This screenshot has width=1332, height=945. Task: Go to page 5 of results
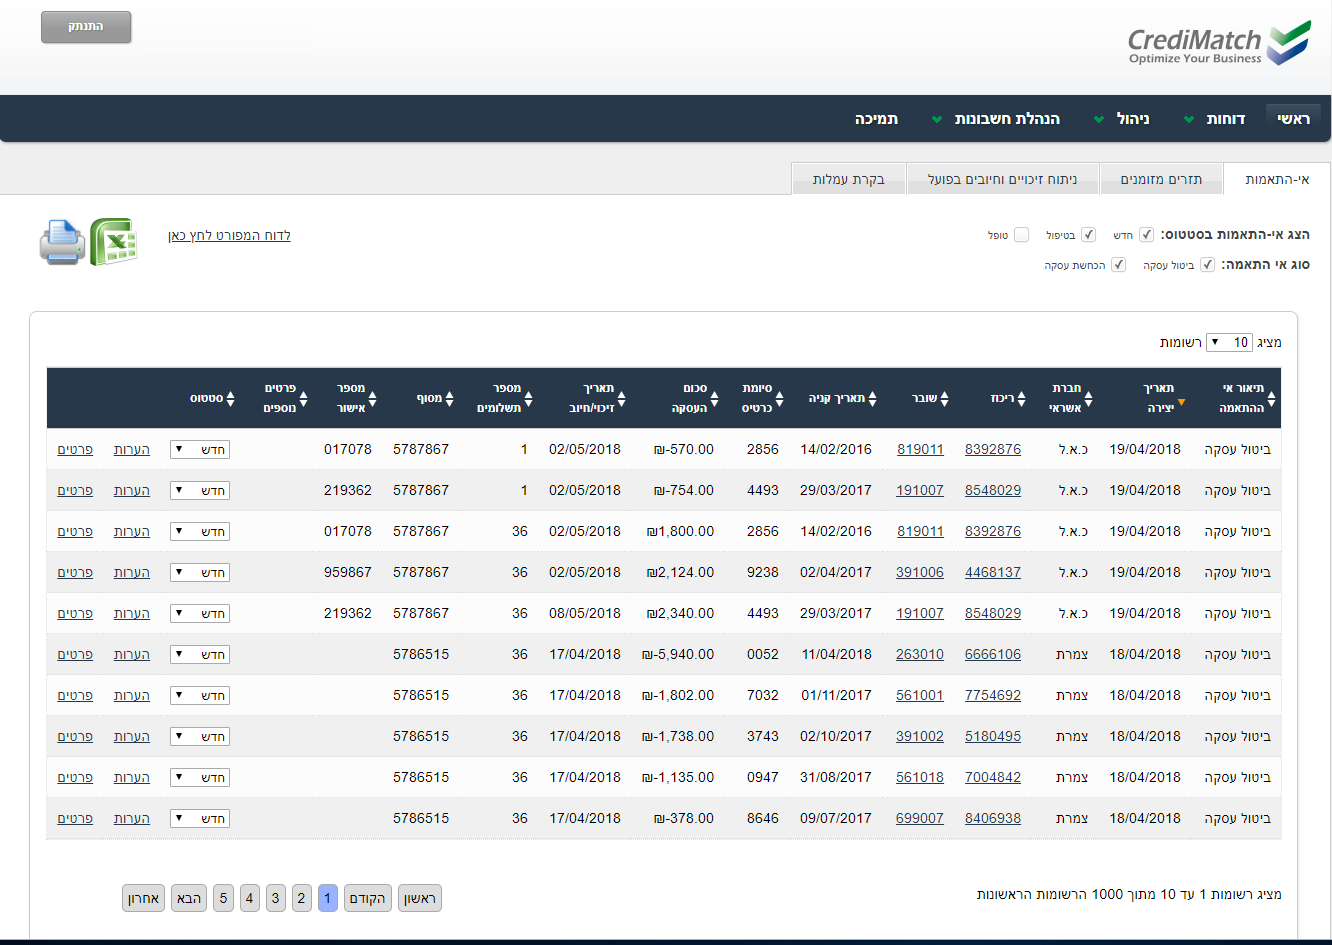[x=223, y=898]
